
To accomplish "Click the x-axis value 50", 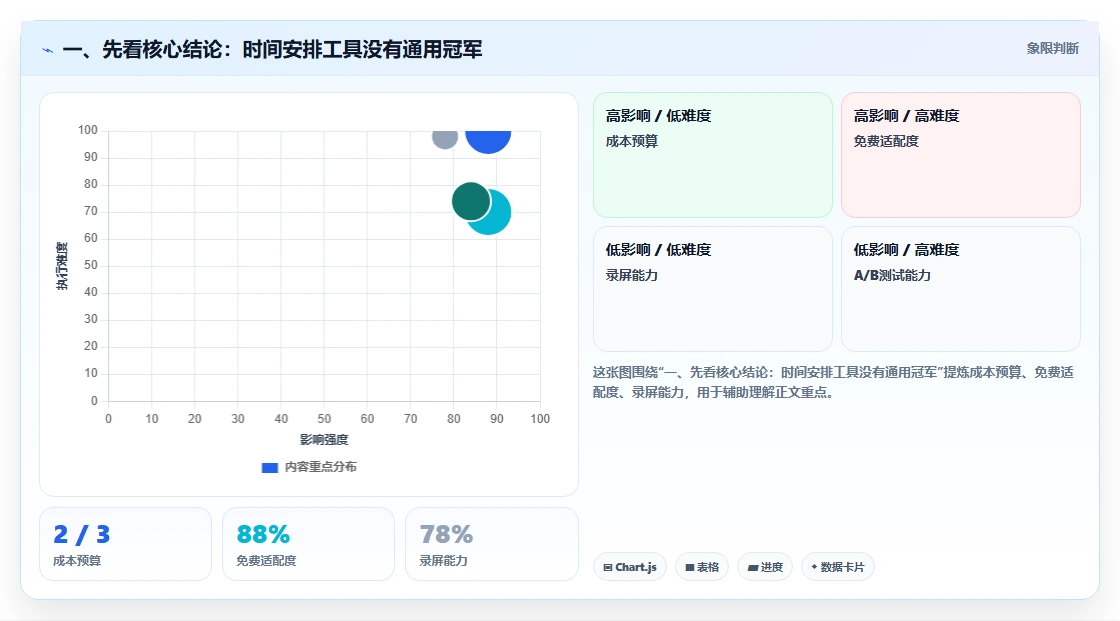I will coord(324,419).
